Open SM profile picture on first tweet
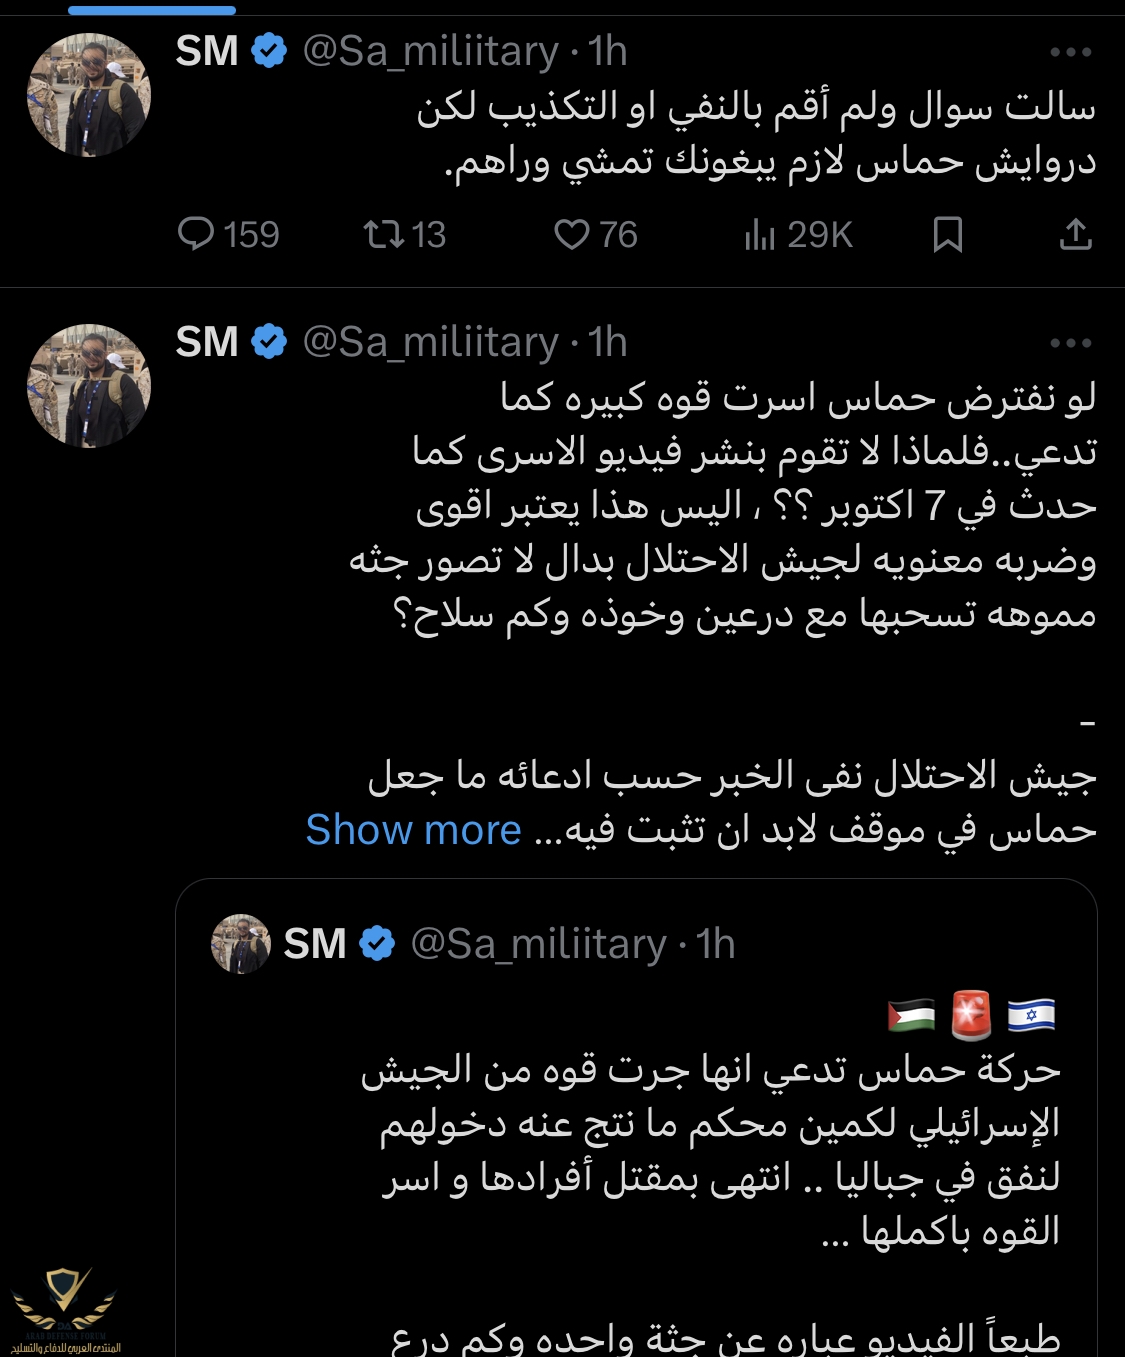This screenshot has height=1357, width=1125. point(89,95)
